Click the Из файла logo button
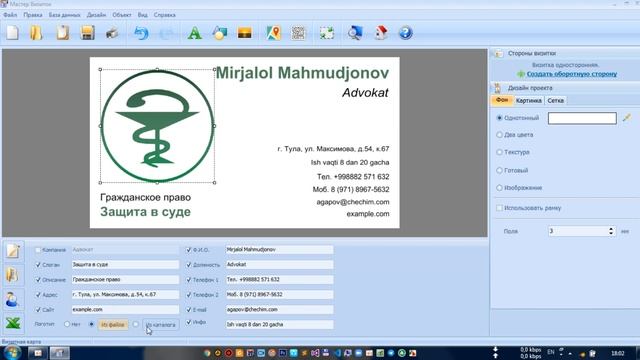 (x=113, y=325)
